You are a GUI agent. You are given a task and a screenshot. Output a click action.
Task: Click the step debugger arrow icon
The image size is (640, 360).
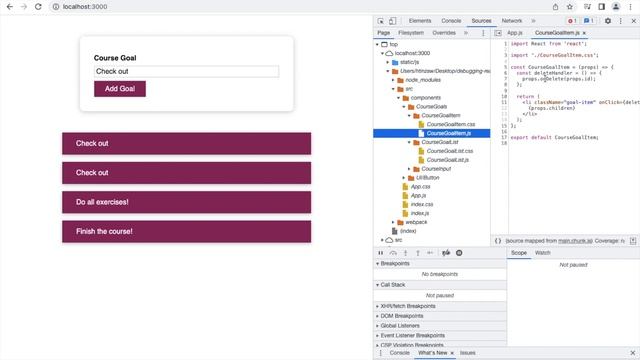tap(430, 253)
